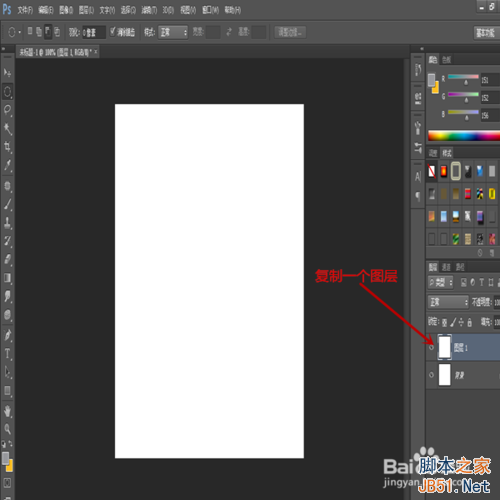Open the 编辑 (Edit) menu
The width and height of the screenshot is (500, 500).
point(46,10)
